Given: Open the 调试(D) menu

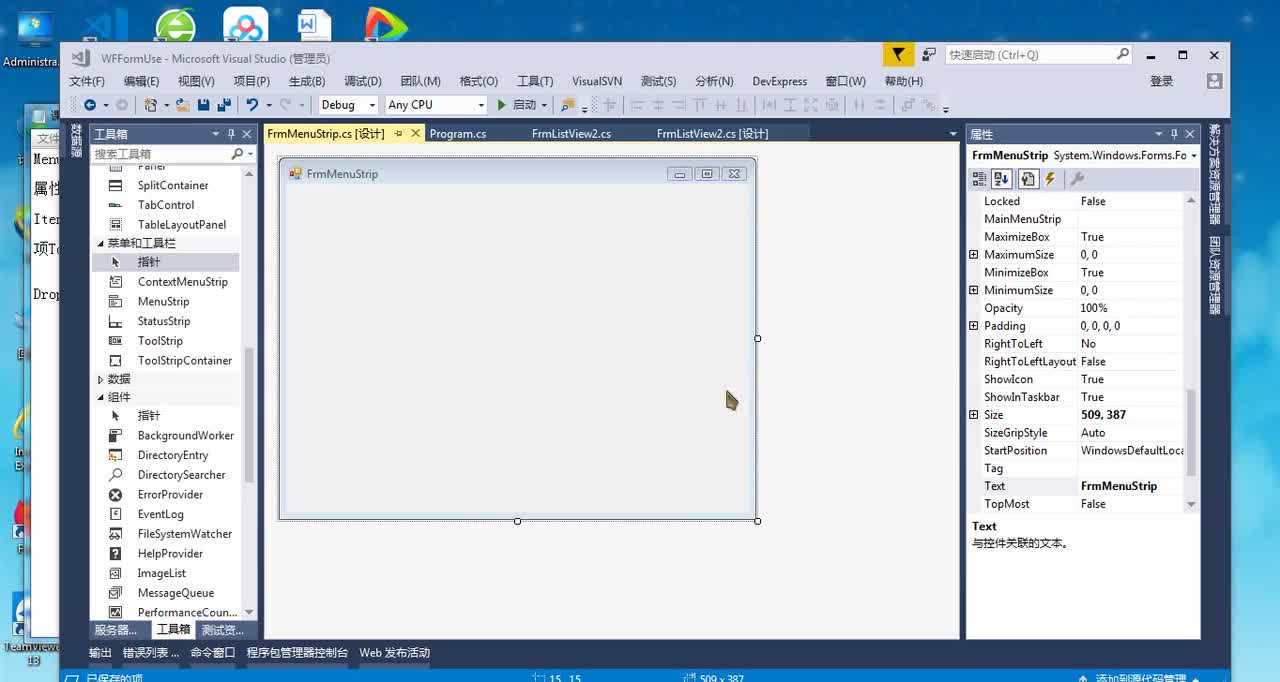Looking at the screenshot, I should [363, 81].
